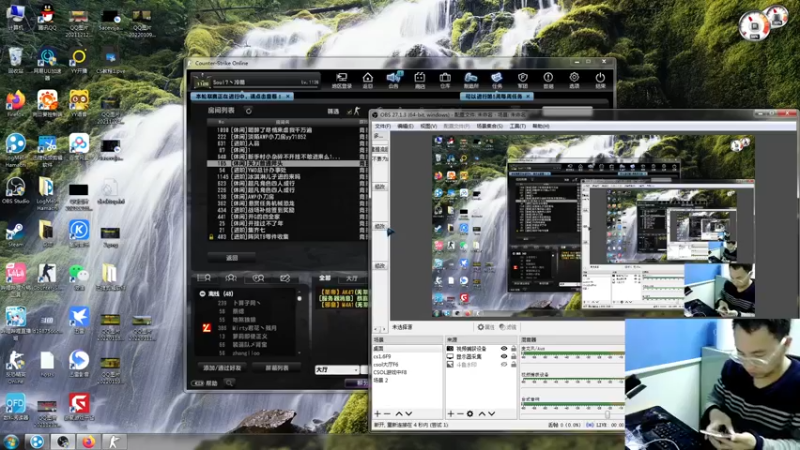
Task: Click the source properties button in OBS toolbar
Action: [x=486, y=327]
